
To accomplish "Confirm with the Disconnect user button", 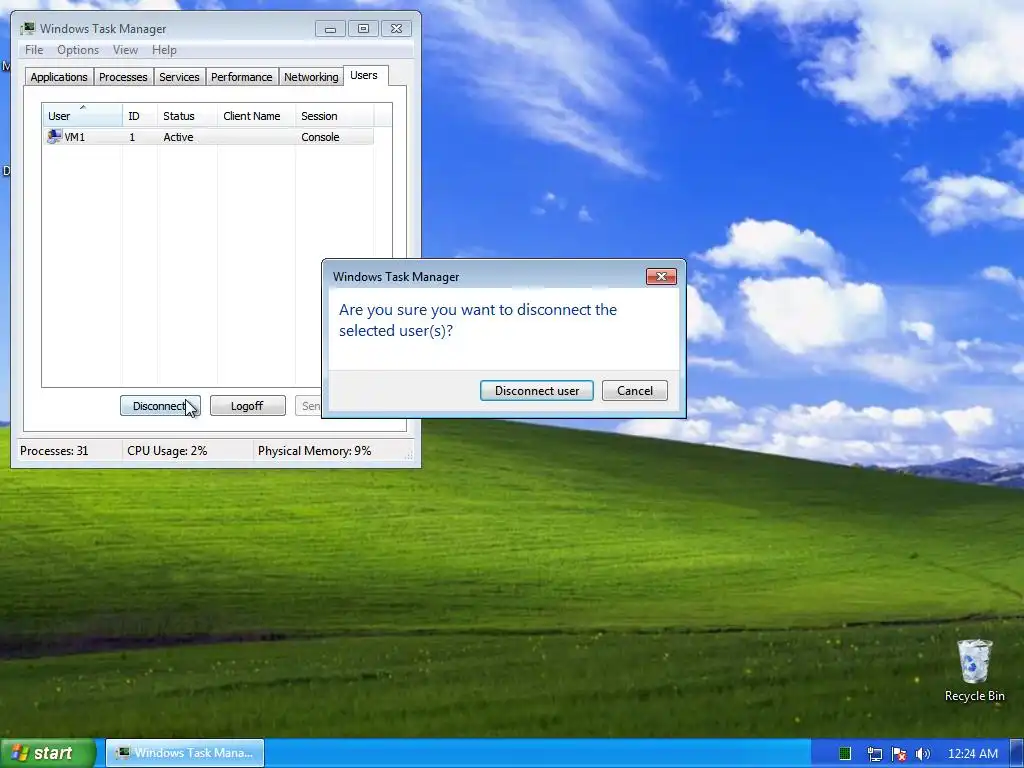I will tap(536, 391).
